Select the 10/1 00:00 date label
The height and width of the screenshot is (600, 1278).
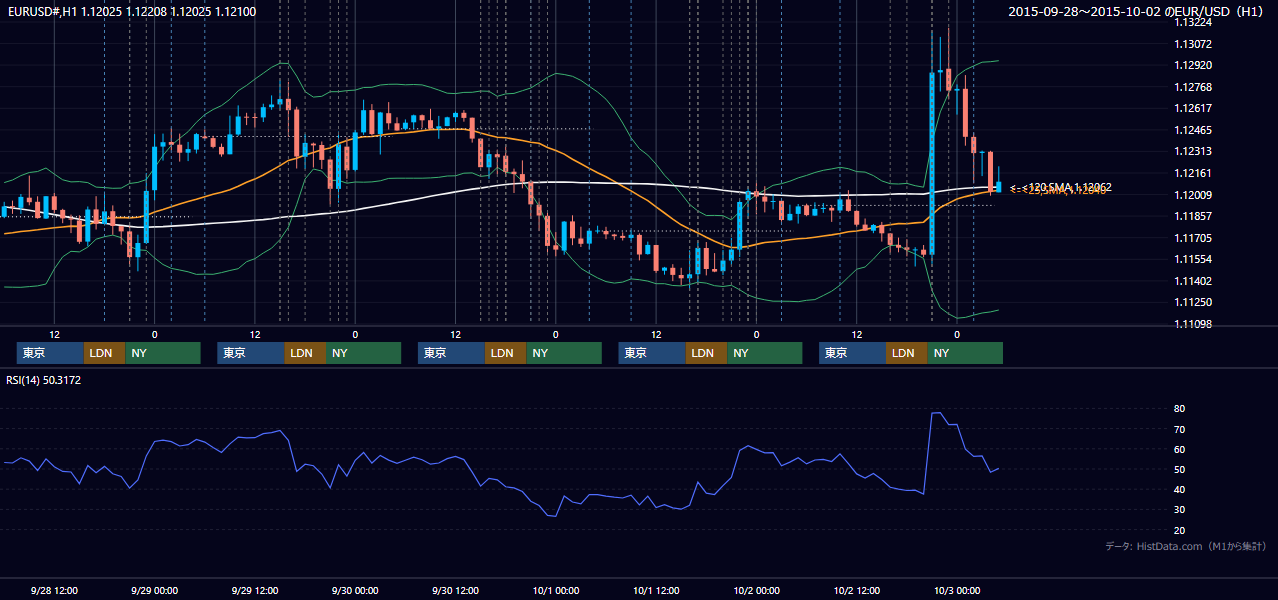coord(555,591)
